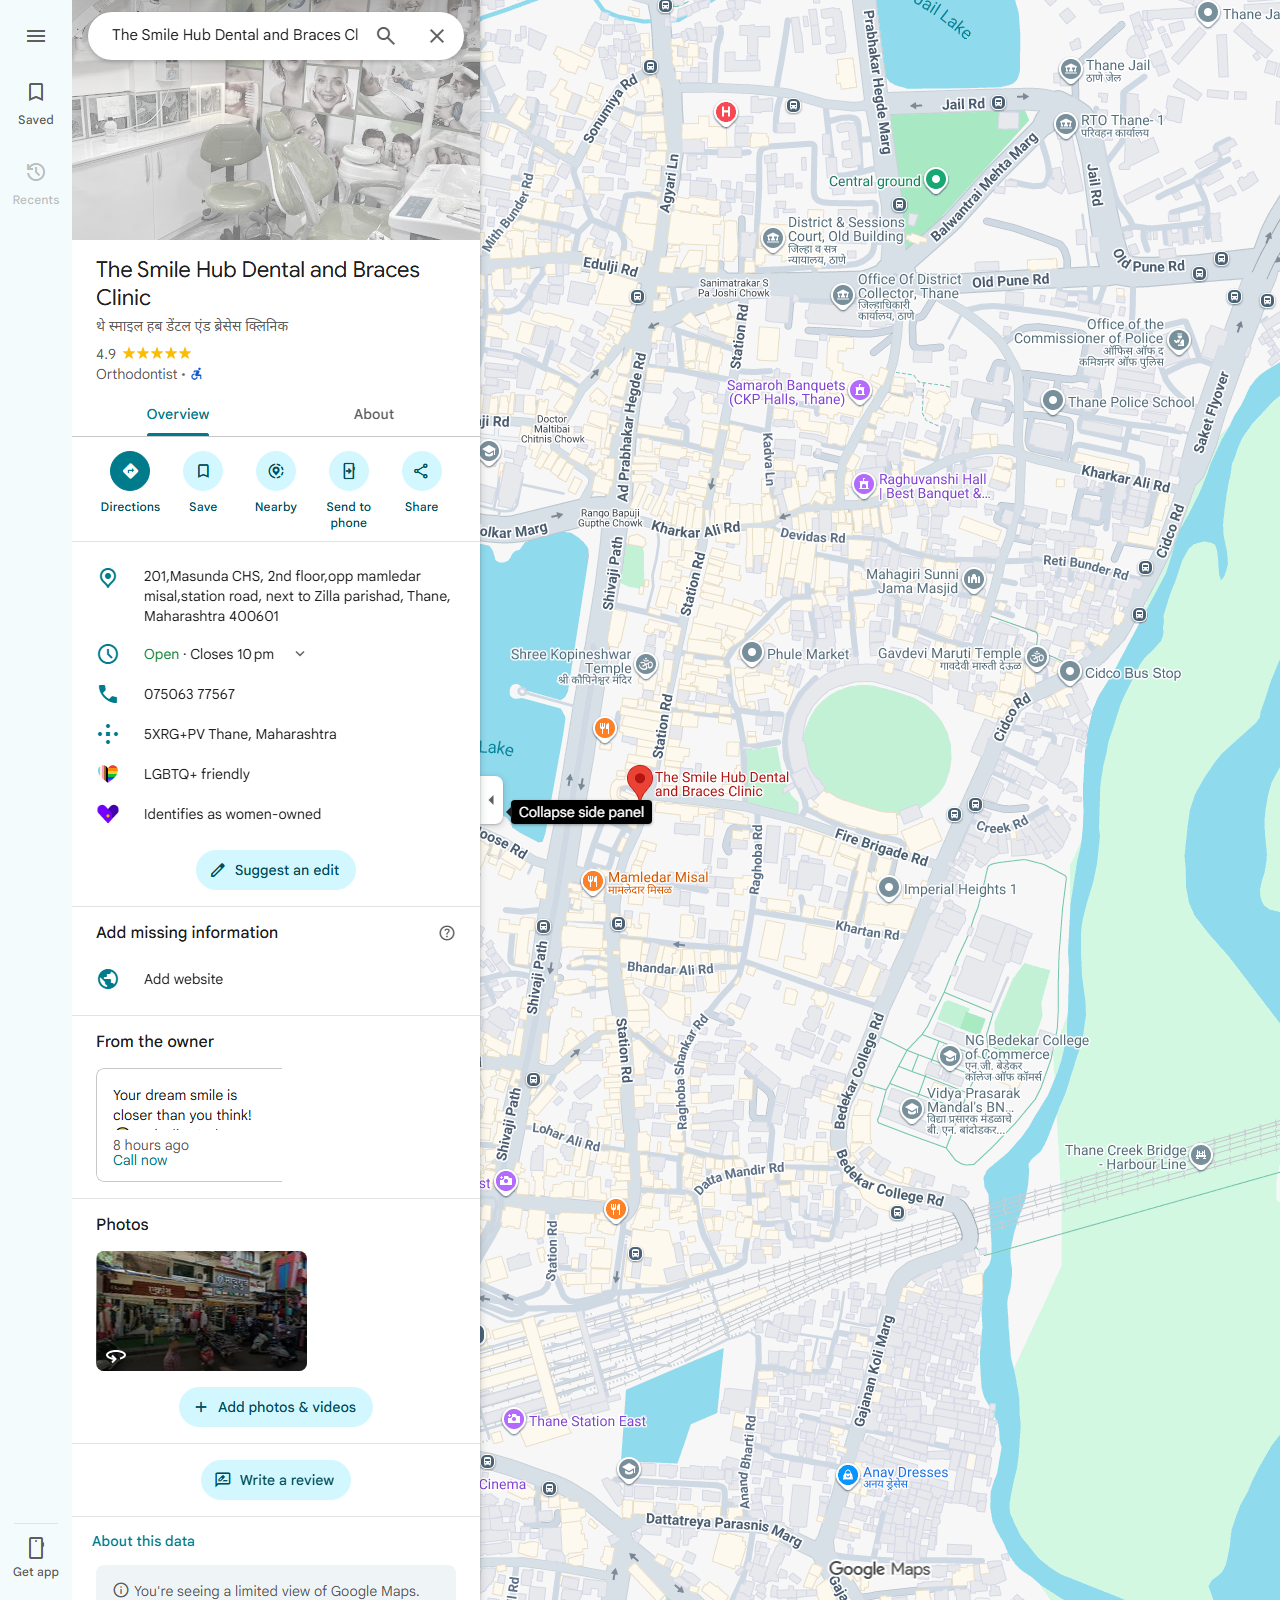Open About this data link
1280x1600 pixels.
point(143,1541)
